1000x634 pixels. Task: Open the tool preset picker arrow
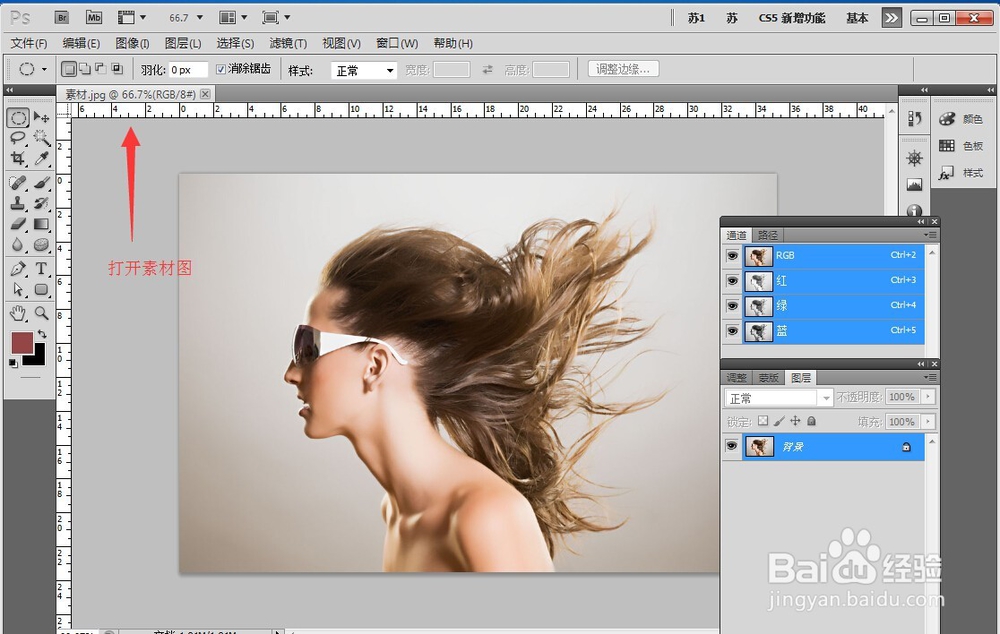[x=44, y=69]
